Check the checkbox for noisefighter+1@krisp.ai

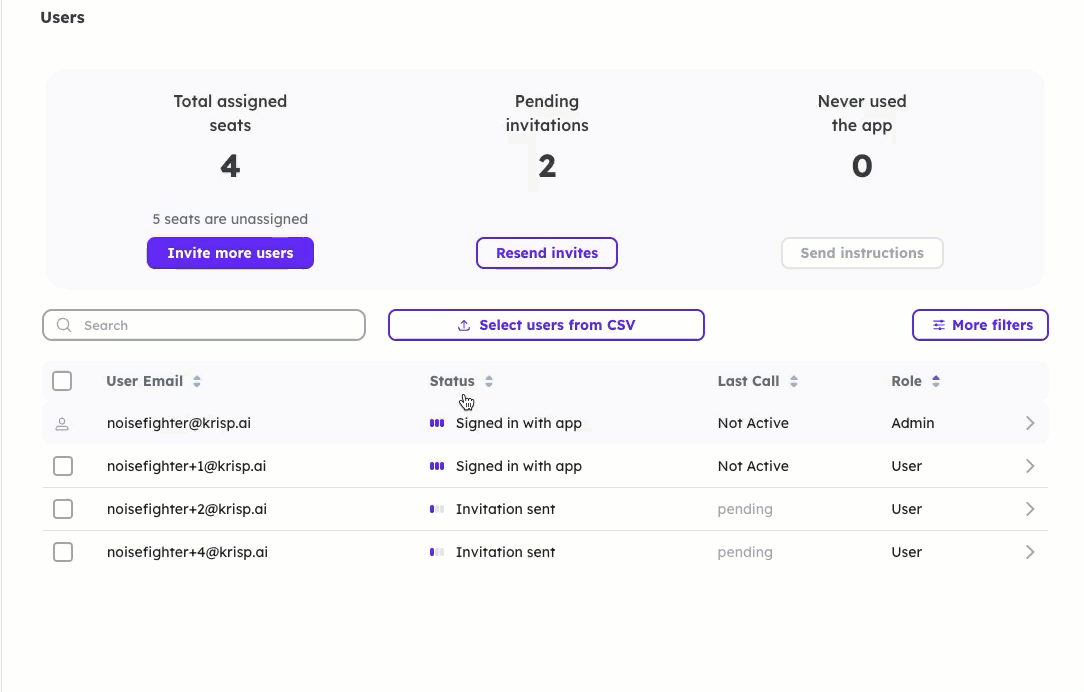tap(62, 466)
